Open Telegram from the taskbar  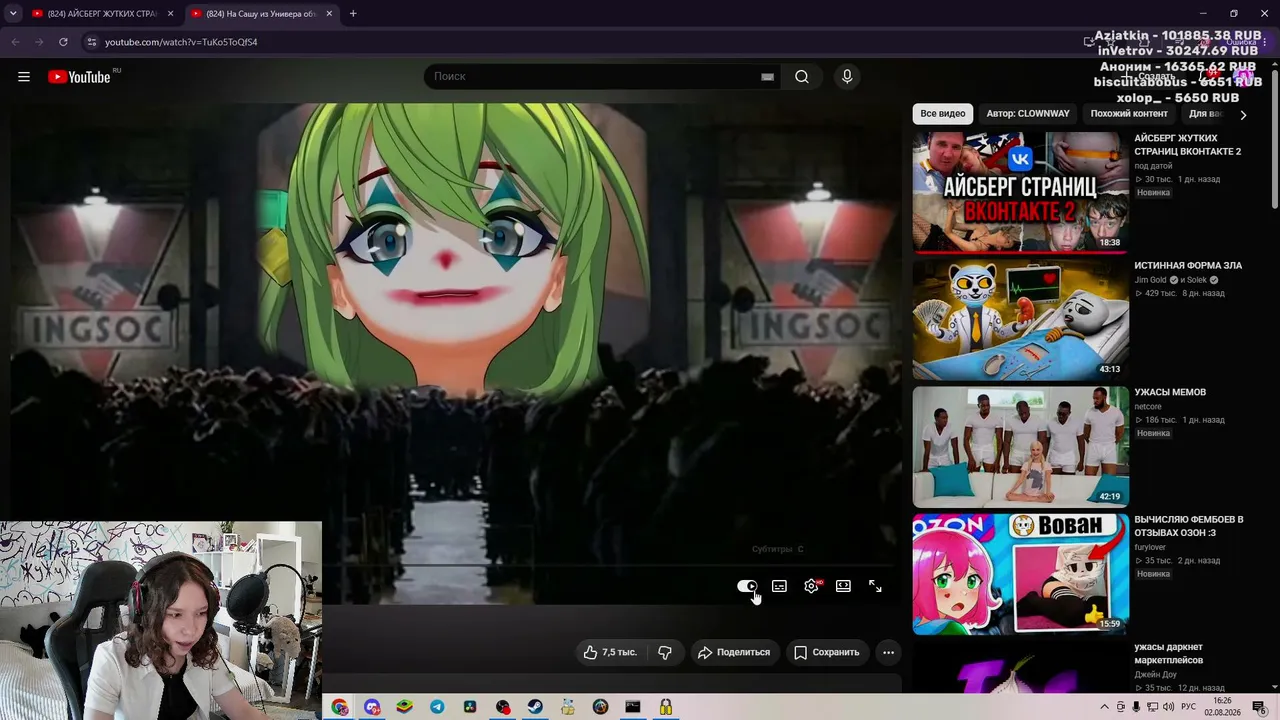point(437,707)
